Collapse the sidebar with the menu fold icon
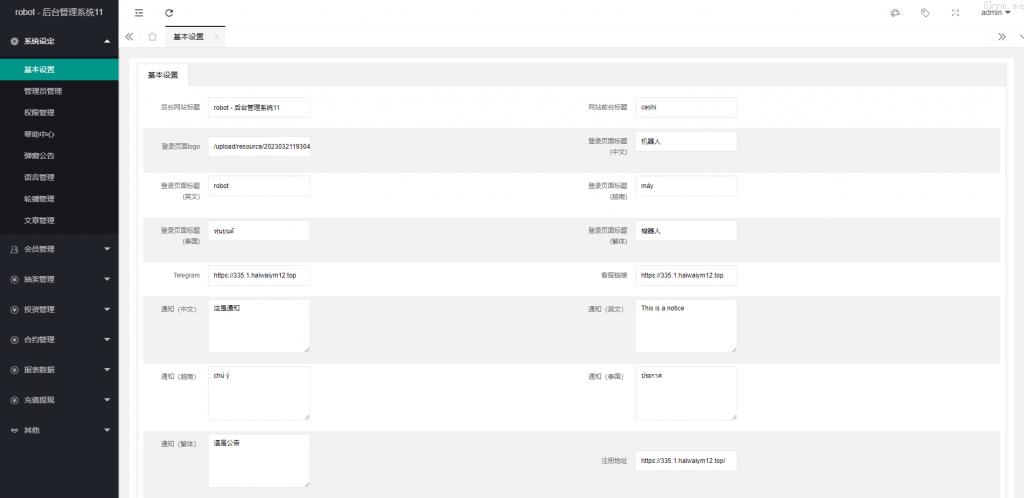The width and height of the screenshot is (1024, 498). (x=138, y=12)
